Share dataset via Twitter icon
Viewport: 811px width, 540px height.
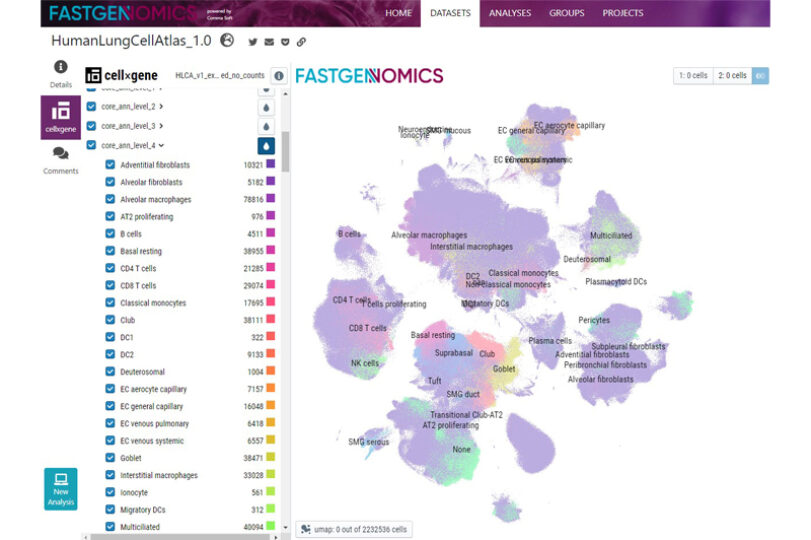coord(252,42)
